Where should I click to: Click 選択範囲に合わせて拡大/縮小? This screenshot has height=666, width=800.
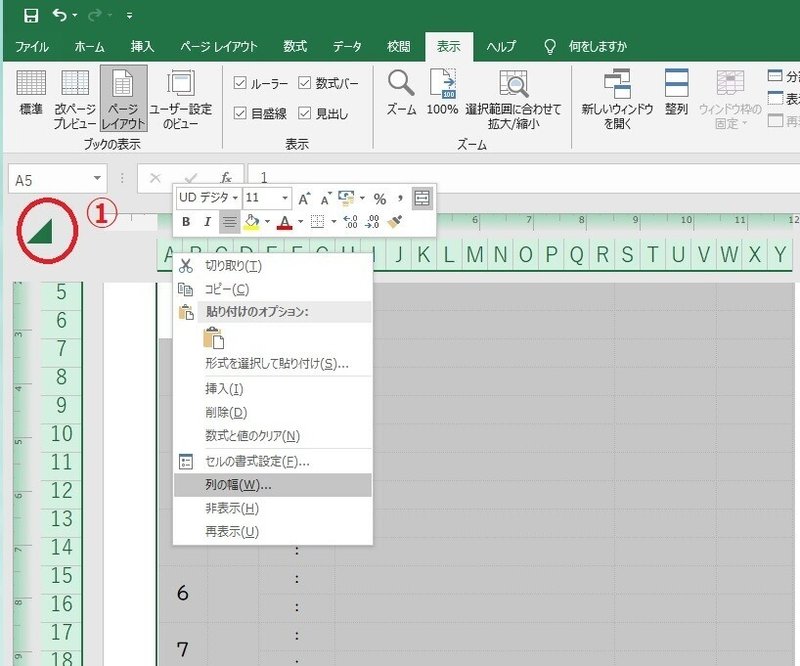point(513,100)
